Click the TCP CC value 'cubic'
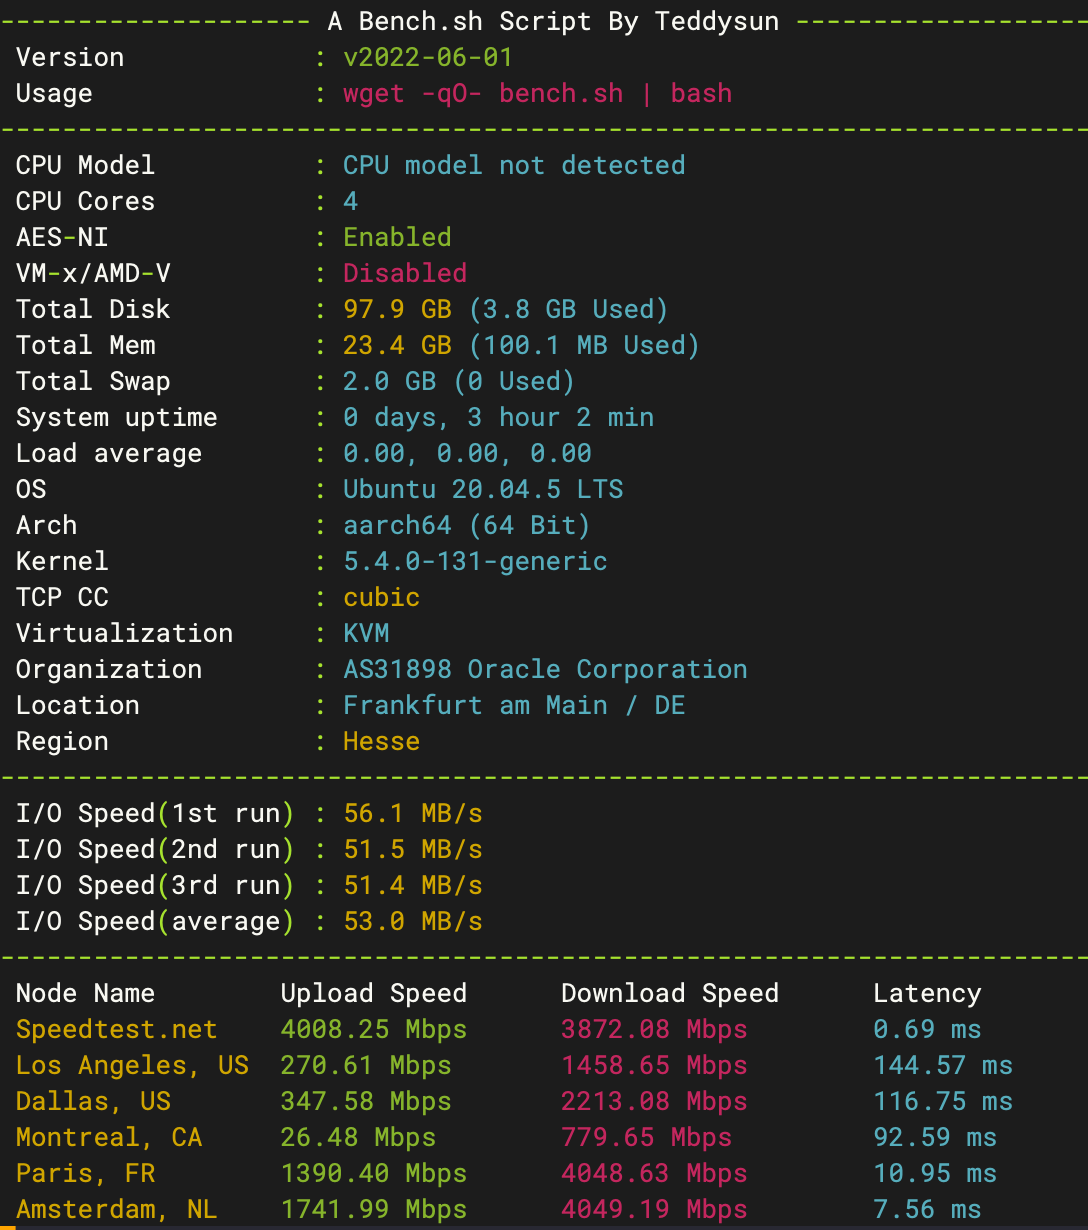The image size is (1088, 1230). tap(381, 597)
